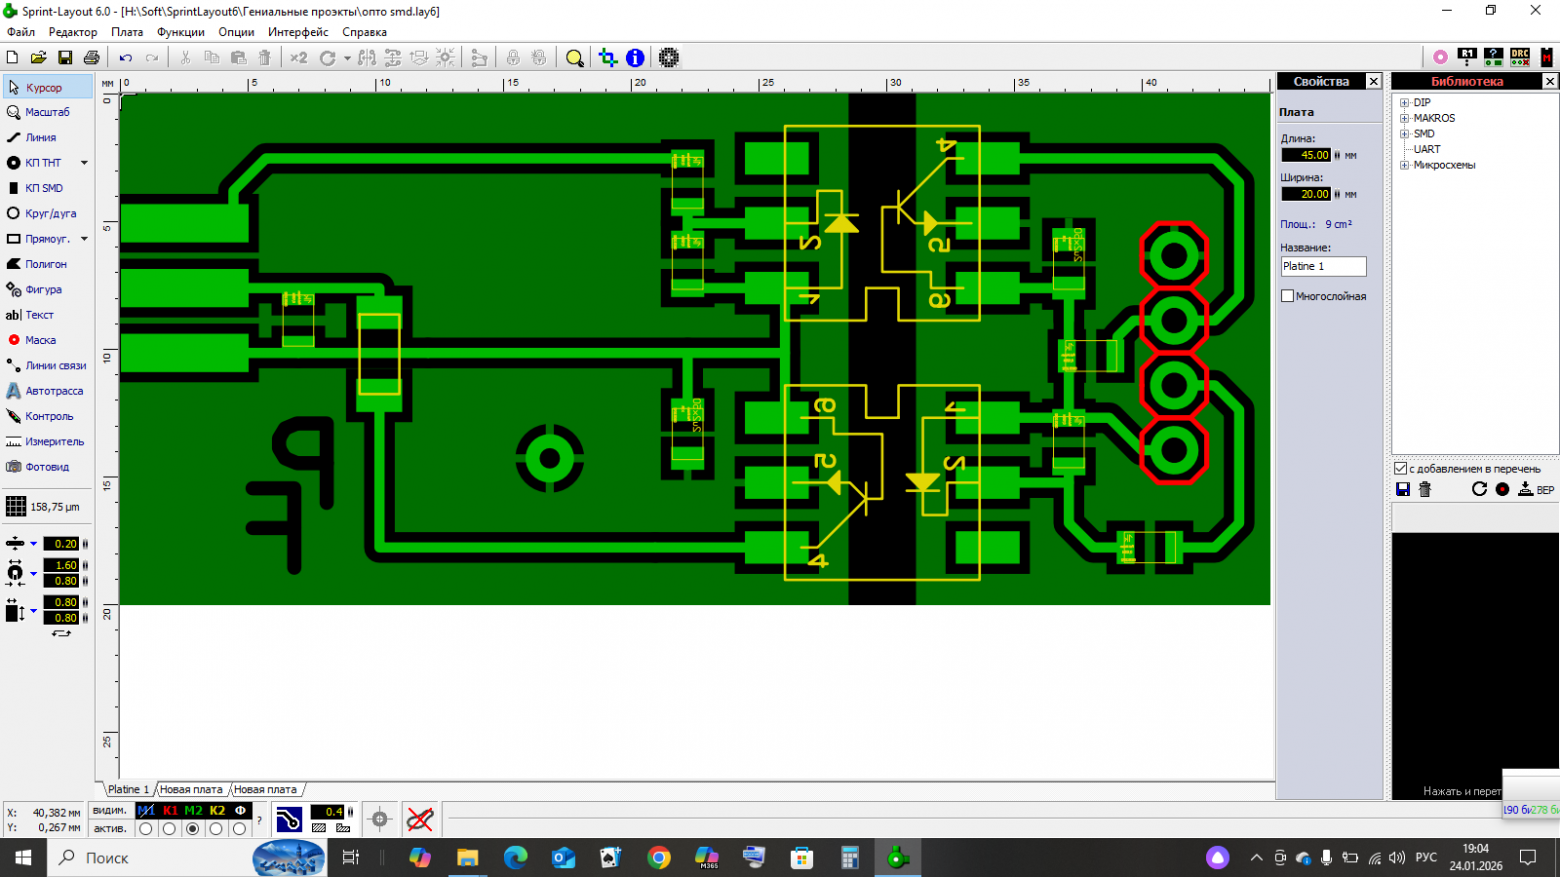The image size is (1560, 877).
Task: Open the zoom magnifier in the toolbar
Action: click(x=574, y=58)
